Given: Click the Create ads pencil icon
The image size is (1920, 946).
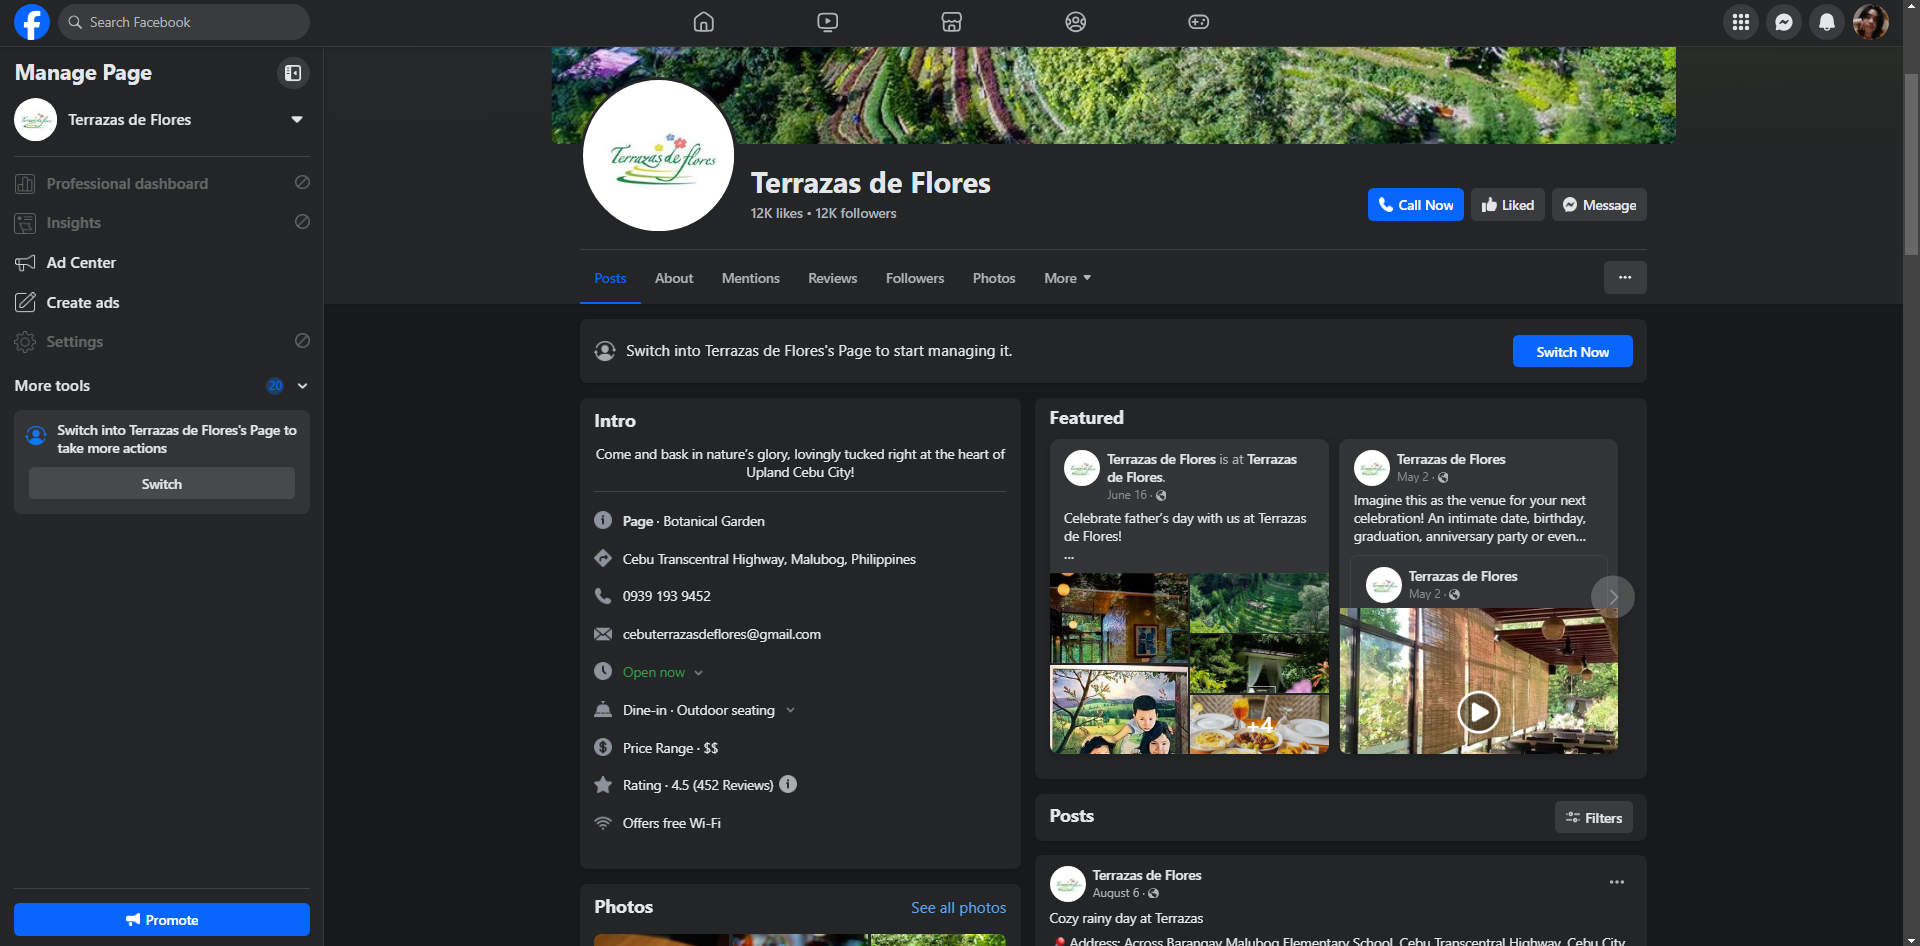Looking at the screenshot, I should [x=25, y=302].
